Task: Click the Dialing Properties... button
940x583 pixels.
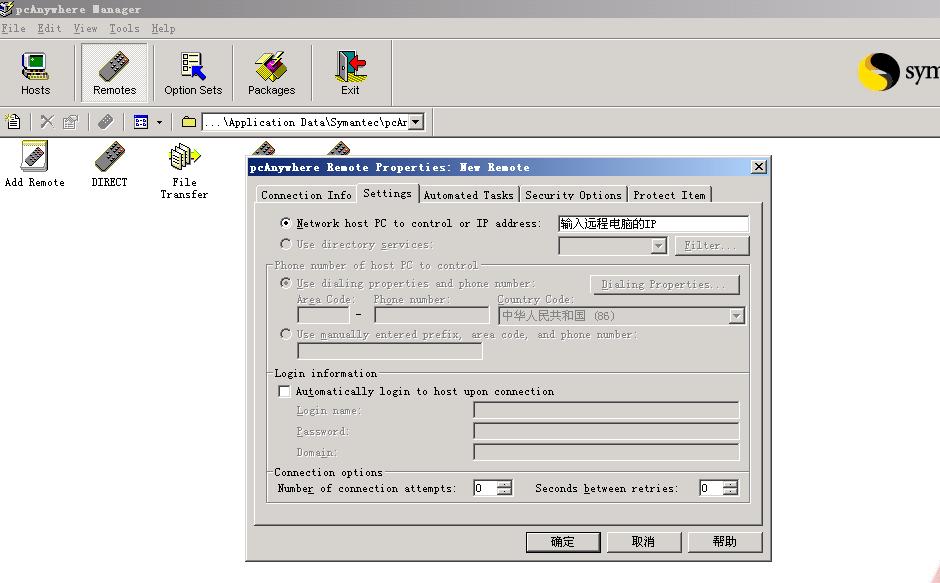Action: (664, 284)
